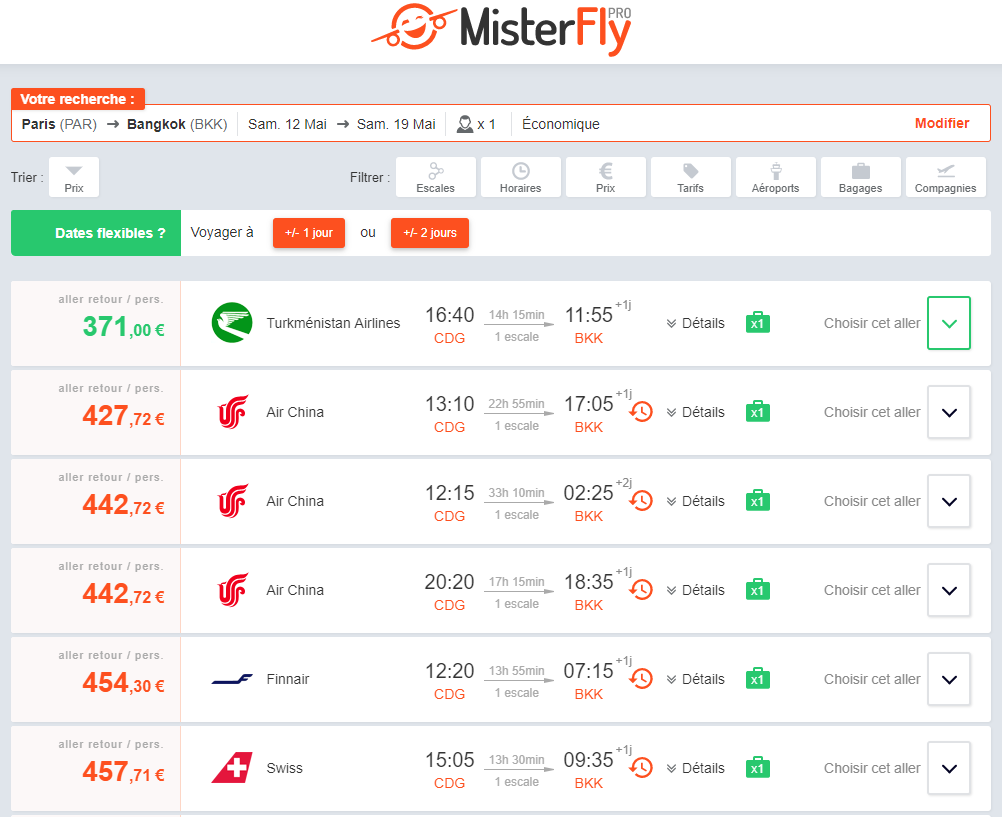This screenshot has height=817, width=1002.
Task: Click the baggage x1 icon for Finnair
Action: (x=758, y=678)
